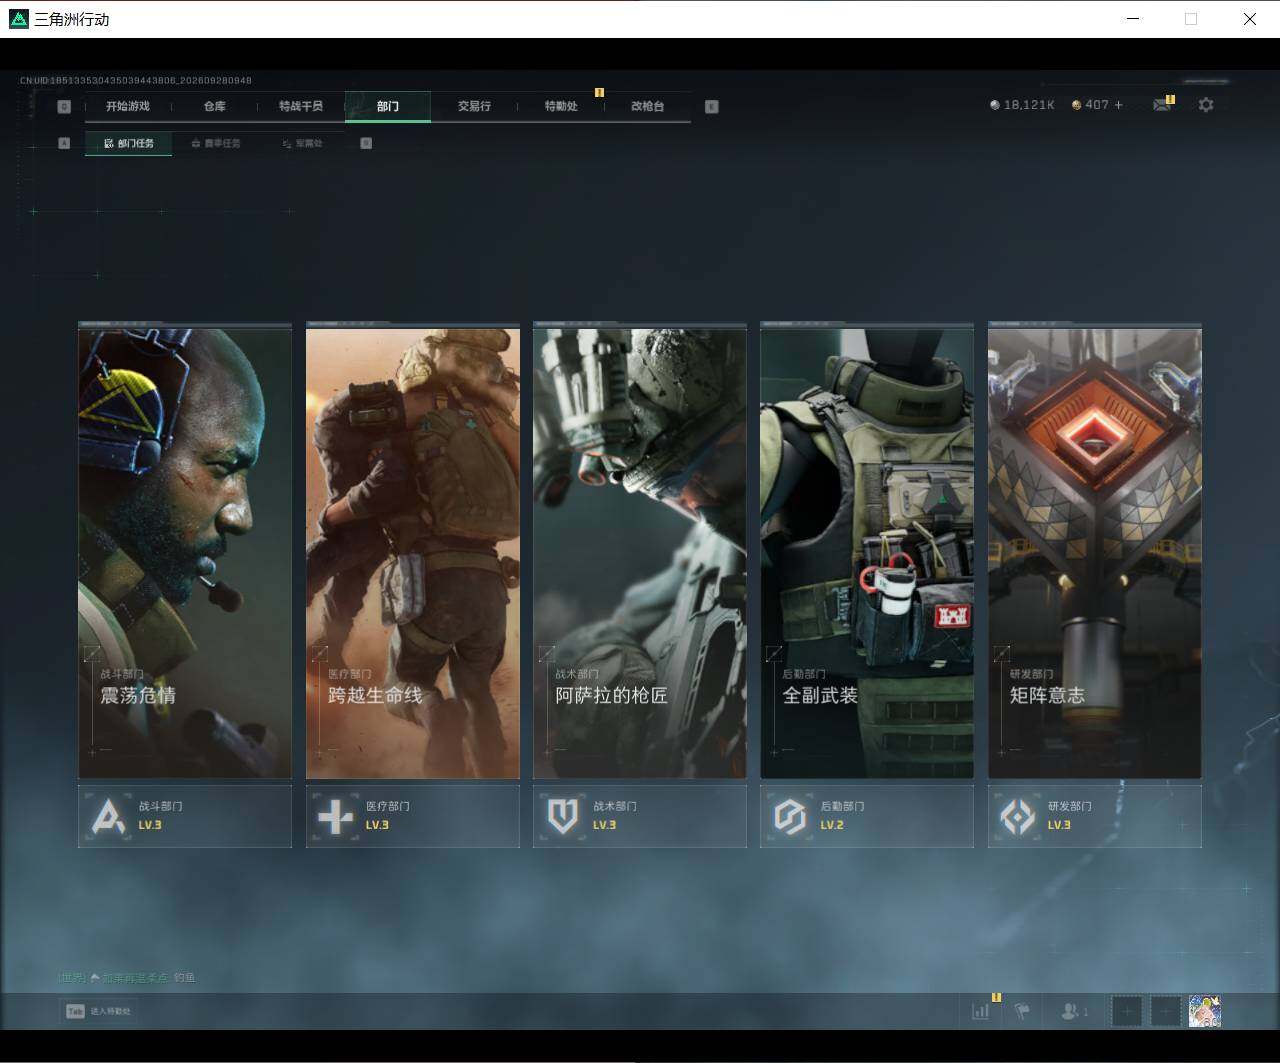Open the 全副武装 logistics department card
This screenshot has width=1280, height=1063.
(867, 550)
